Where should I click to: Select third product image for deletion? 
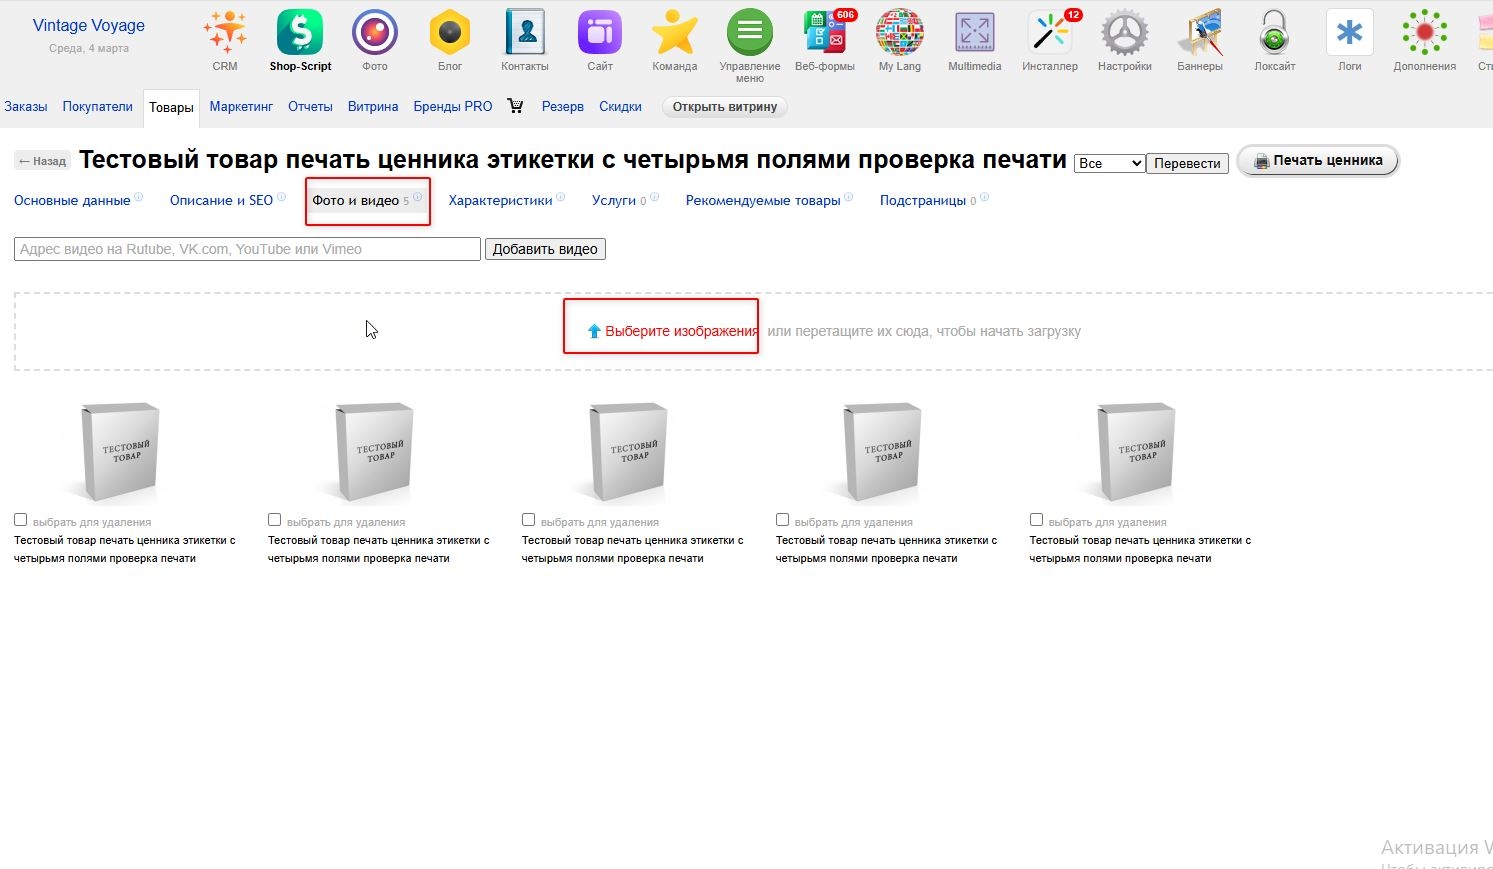click(x=528, y=519)
